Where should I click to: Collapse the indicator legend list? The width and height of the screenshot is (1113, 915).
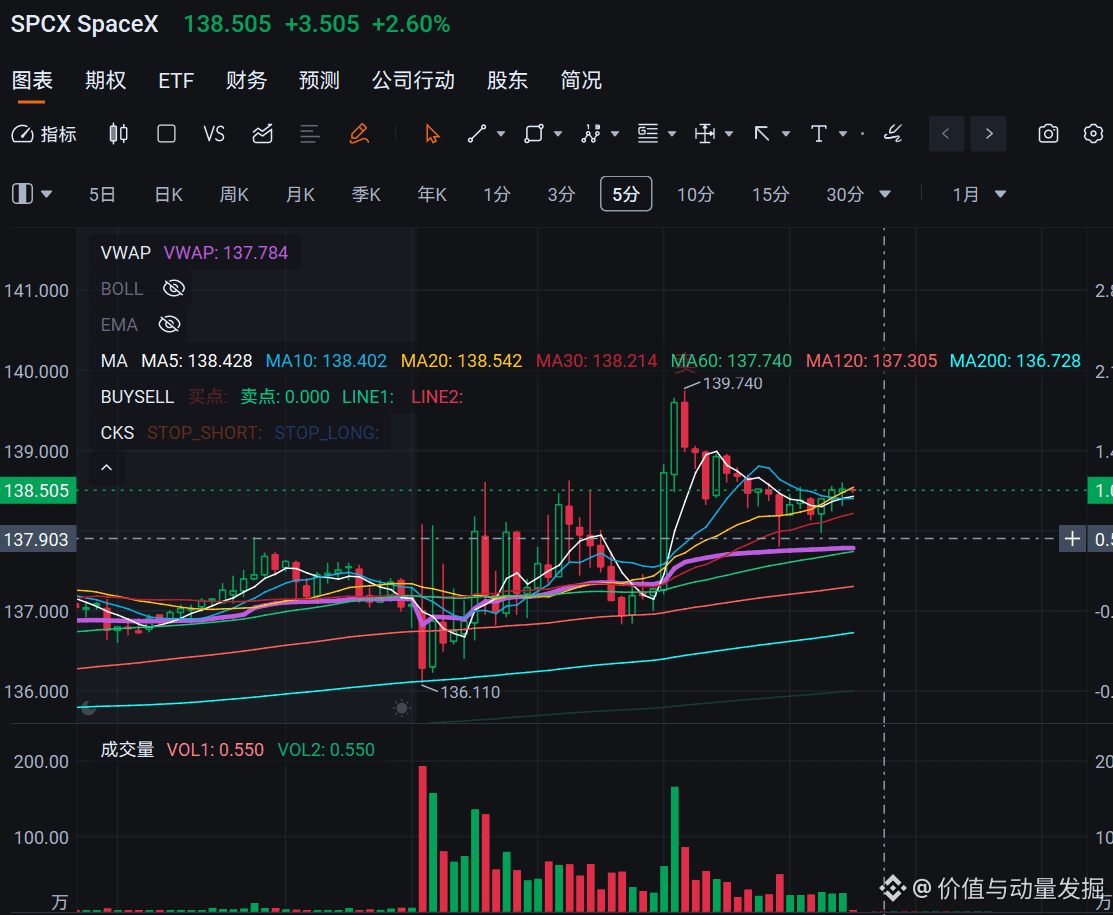click(x=106, y=468)
